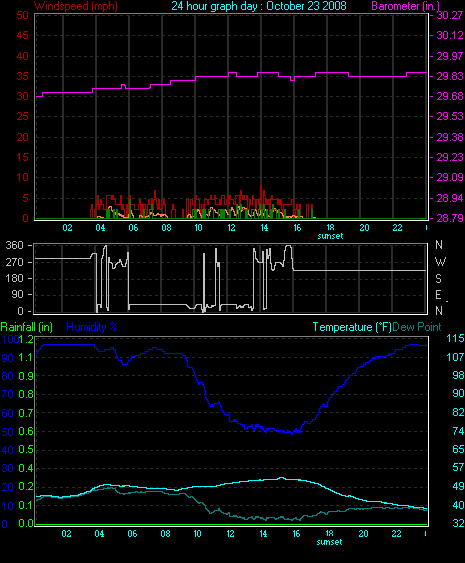Viewport: 465px width, 563px height.
Task: Click the sunset marker under the temperature graph
Action: point(329,542)
